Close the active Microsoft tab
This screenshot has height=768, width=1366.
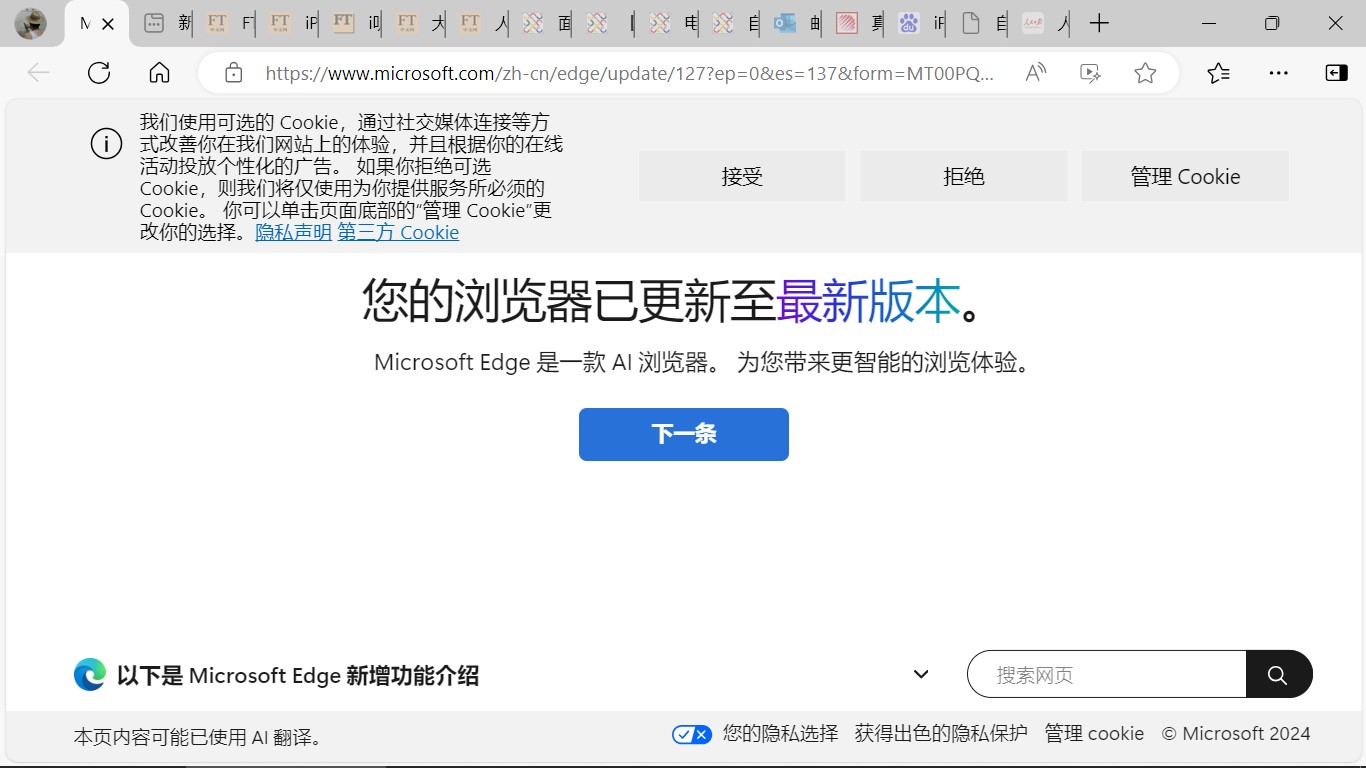(x=108, y=24)
